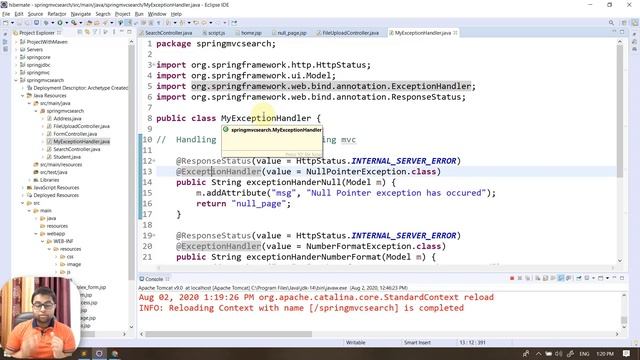Viewport: 640px width, 360px height.
Task: Switch to the SearchController.java tab
Action: [168, 33]
